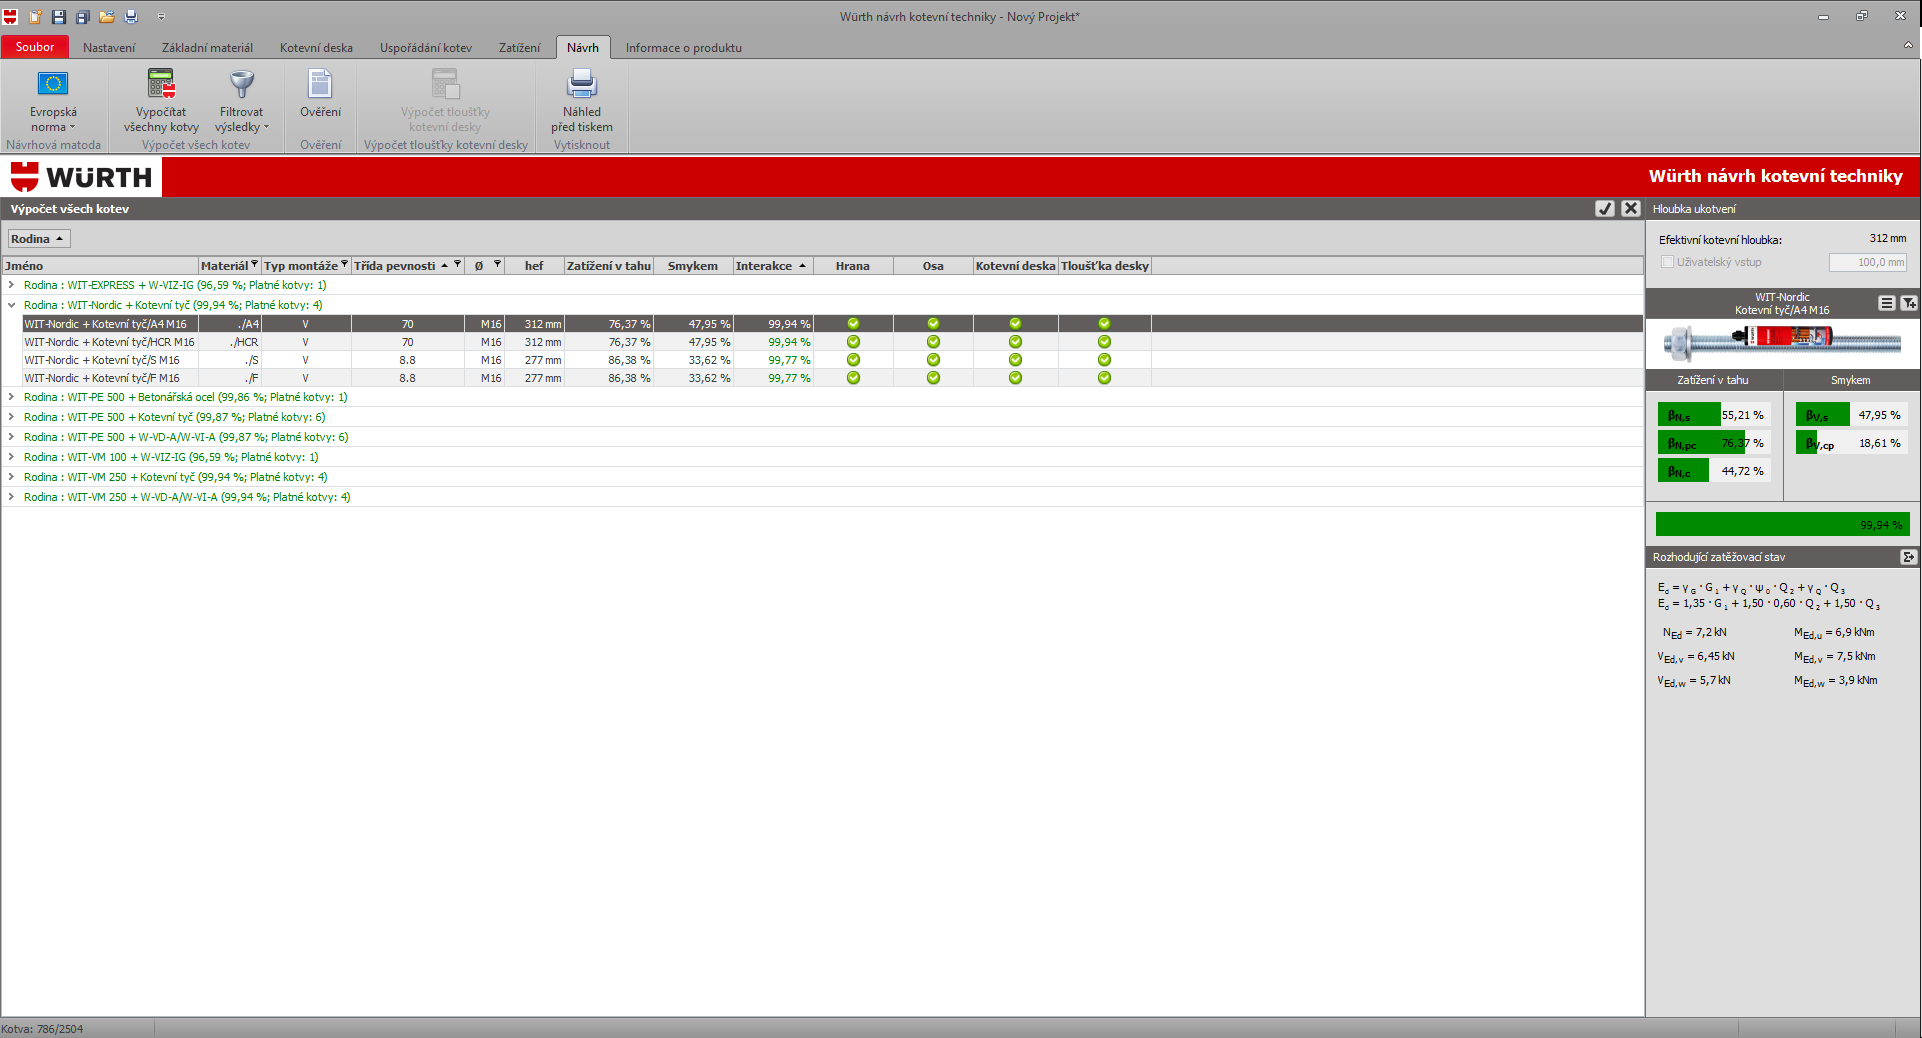Click the save icon in quick access toolbar
The height and width of the screenshot is (1038, 1922).
point(59,16)
